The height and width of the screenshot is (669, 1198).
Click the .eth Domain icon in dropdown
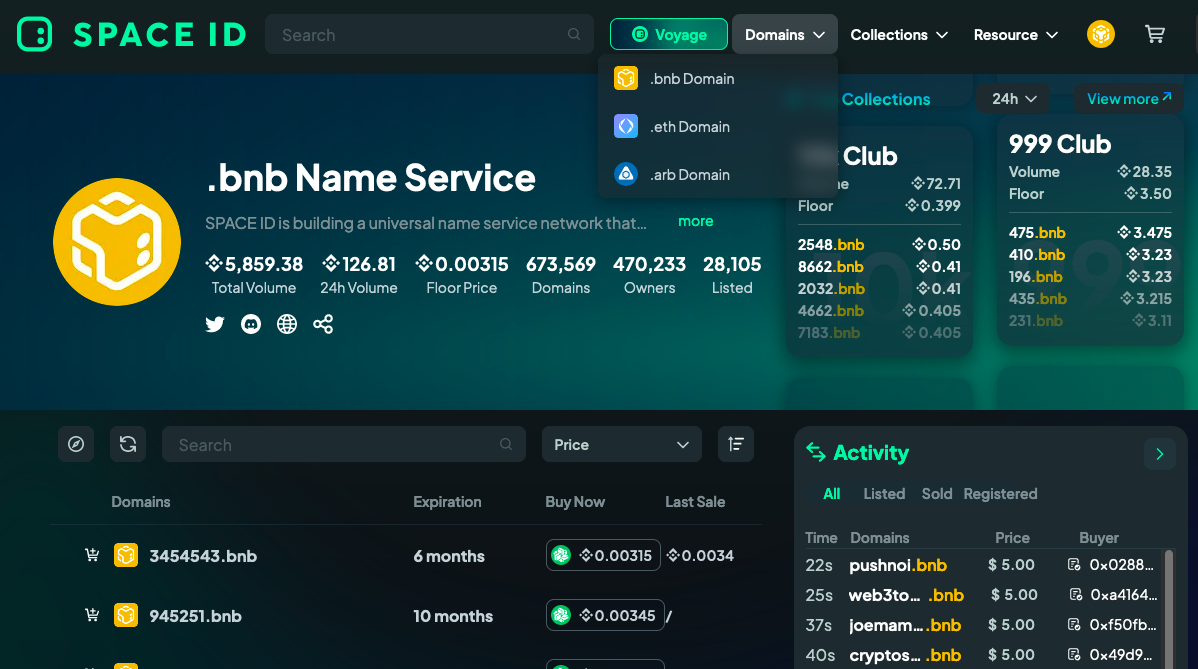pyautogui.click(x=626, y=126)
